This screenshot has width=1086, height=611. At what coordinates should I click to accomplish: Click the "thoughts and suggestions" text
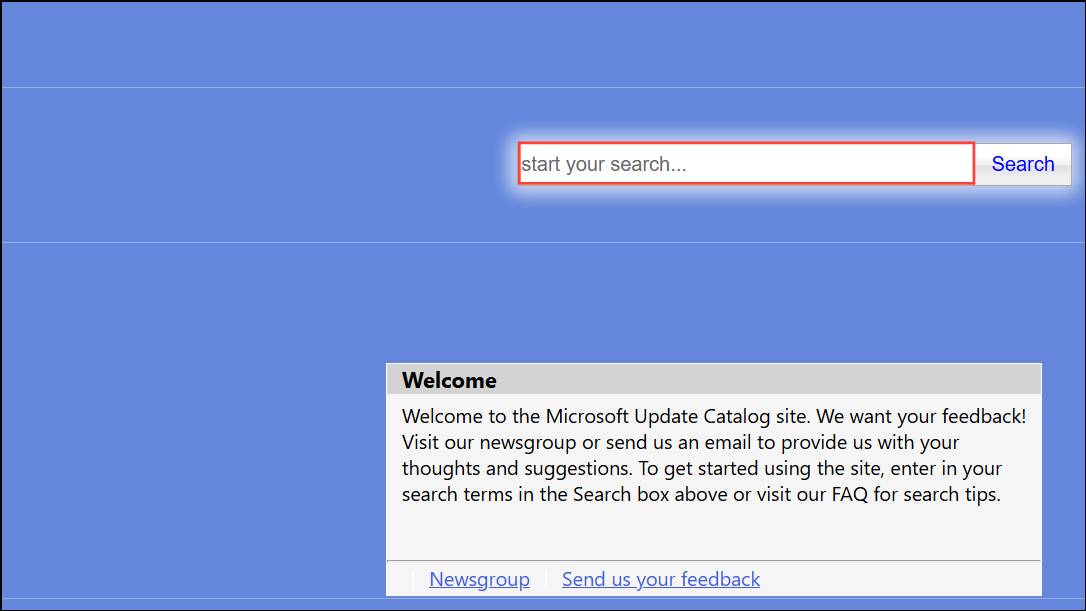click(515, 468)
